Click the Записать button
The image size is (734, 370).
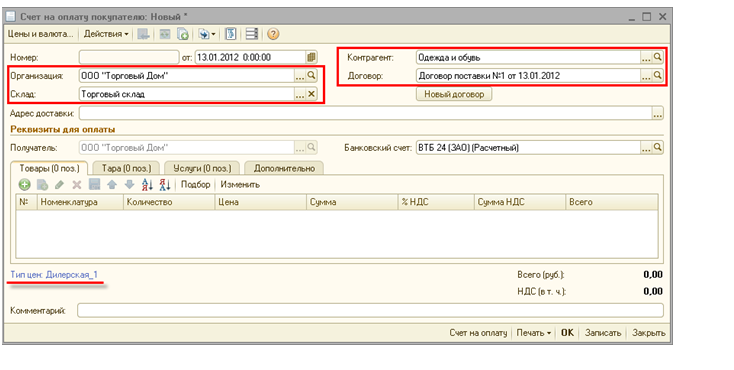pyautogui.click(x=603, y=333)
